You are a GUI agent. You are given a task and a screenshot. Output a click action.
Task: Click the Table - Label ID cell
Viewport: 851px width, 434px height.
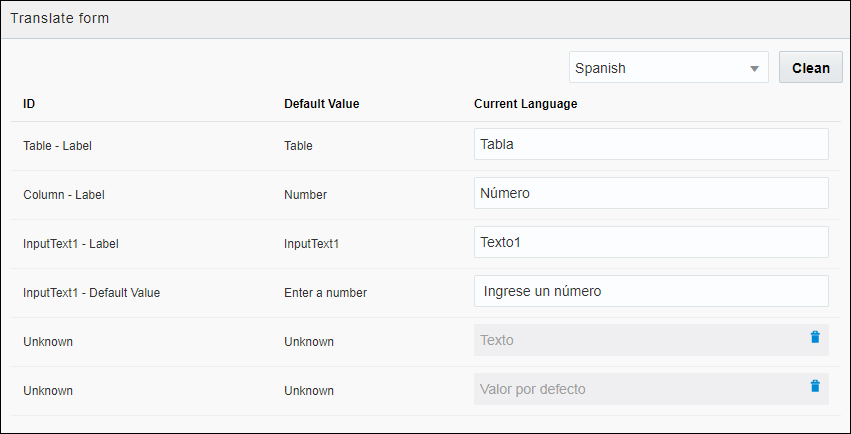pos(58,146)
